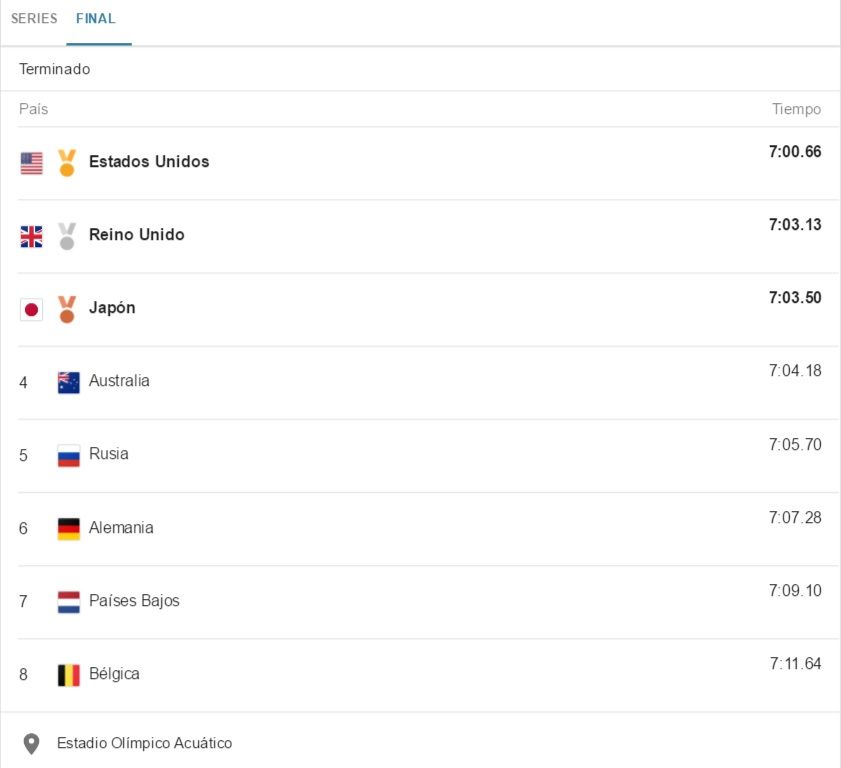The width and height of the screenshot is (841, 768).
Task: Click the Estadio Olímpico Acuático venue
Action: click(145, 743)
